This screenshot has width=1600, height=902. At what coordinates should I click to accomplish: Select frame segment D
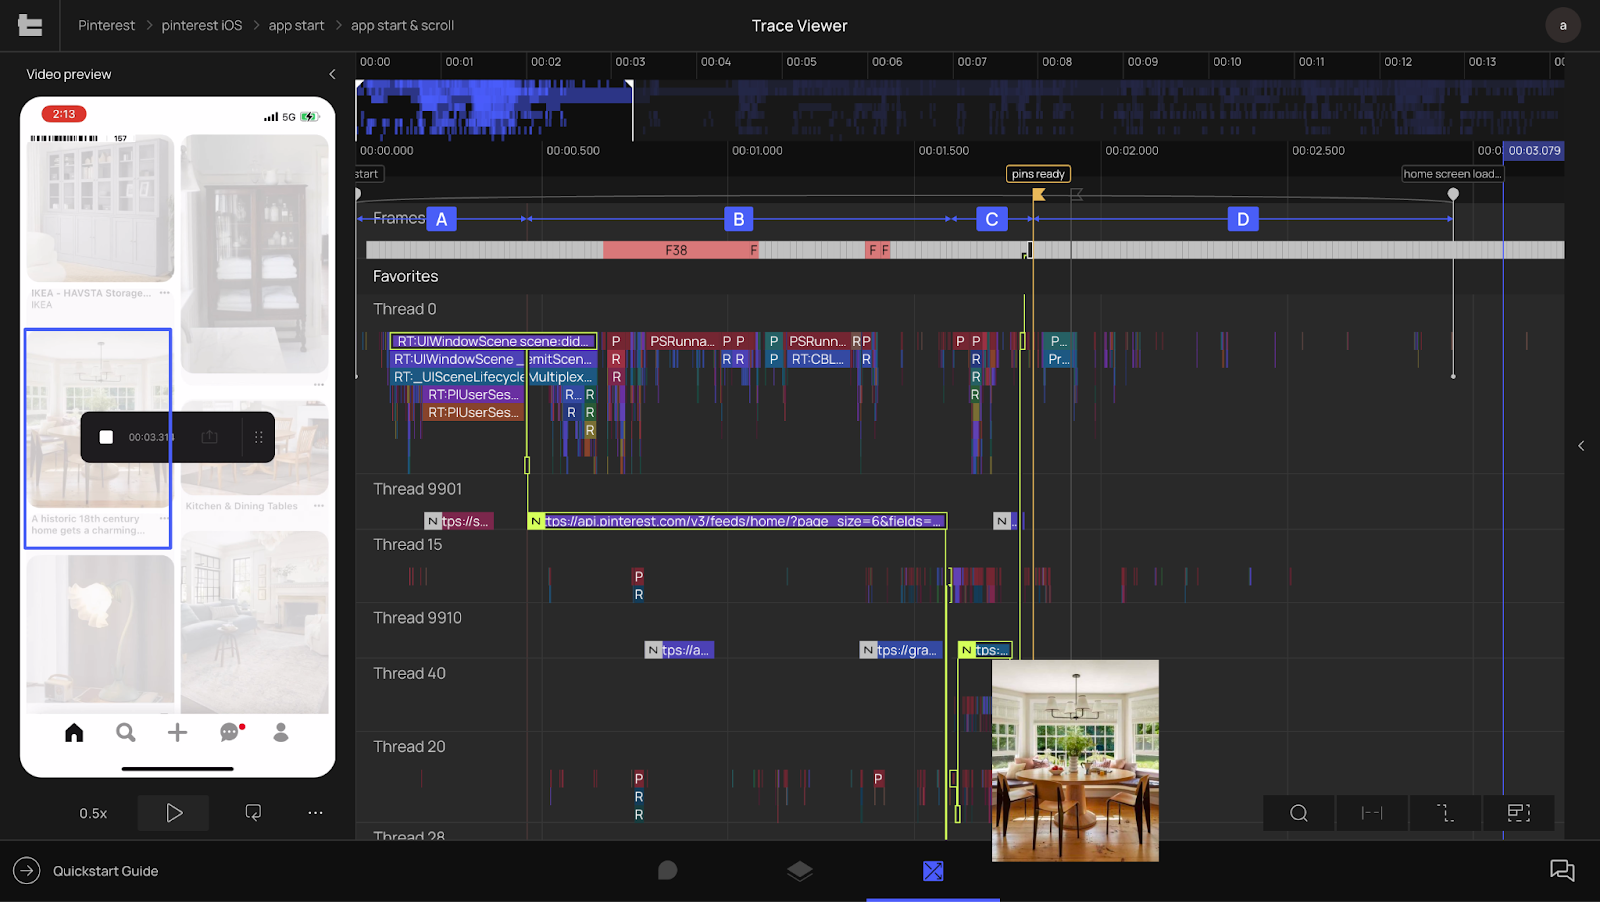point(1243,219)
